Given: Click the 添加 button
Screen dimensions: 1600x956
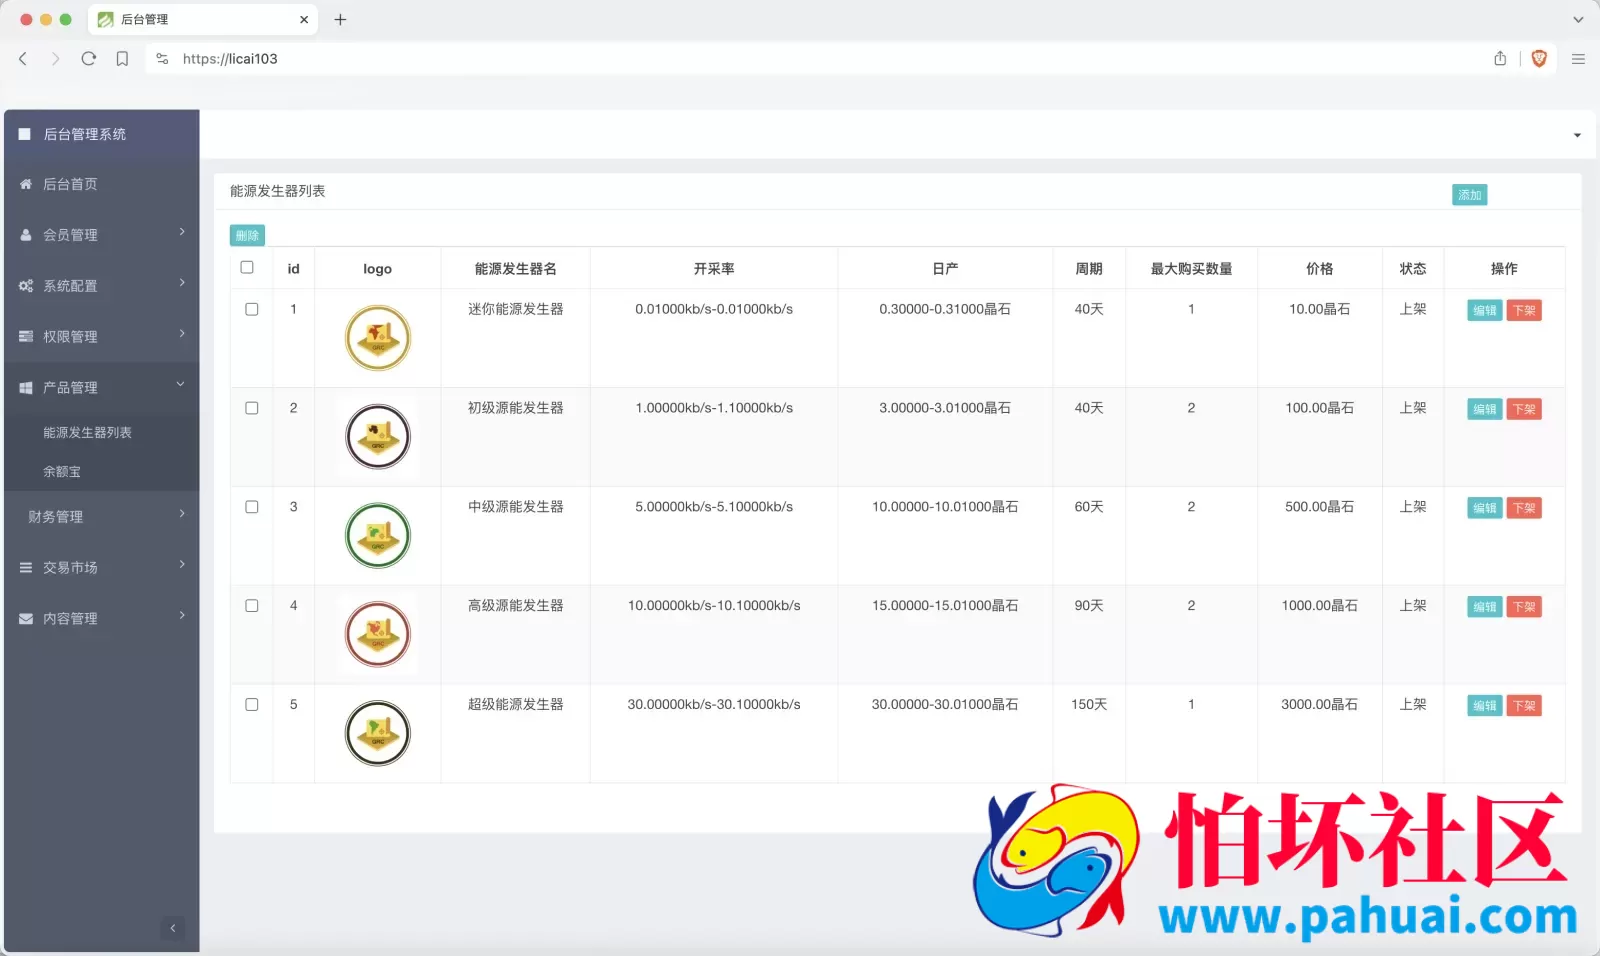Looking at the screenshot, I should 1469,195.
